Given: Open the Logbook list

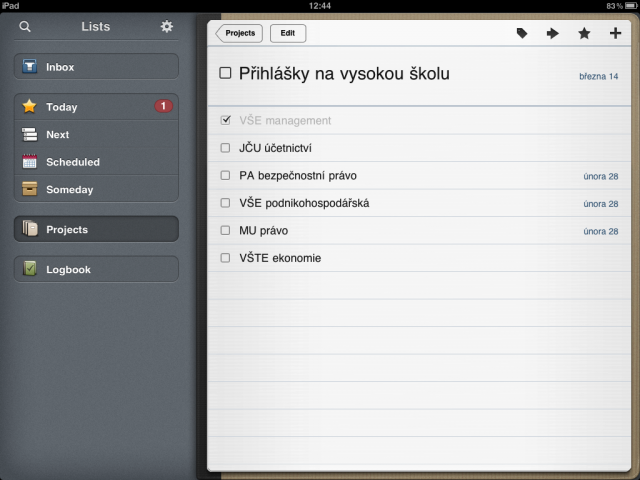Looking at the screenshot, I should coord(96,269).
